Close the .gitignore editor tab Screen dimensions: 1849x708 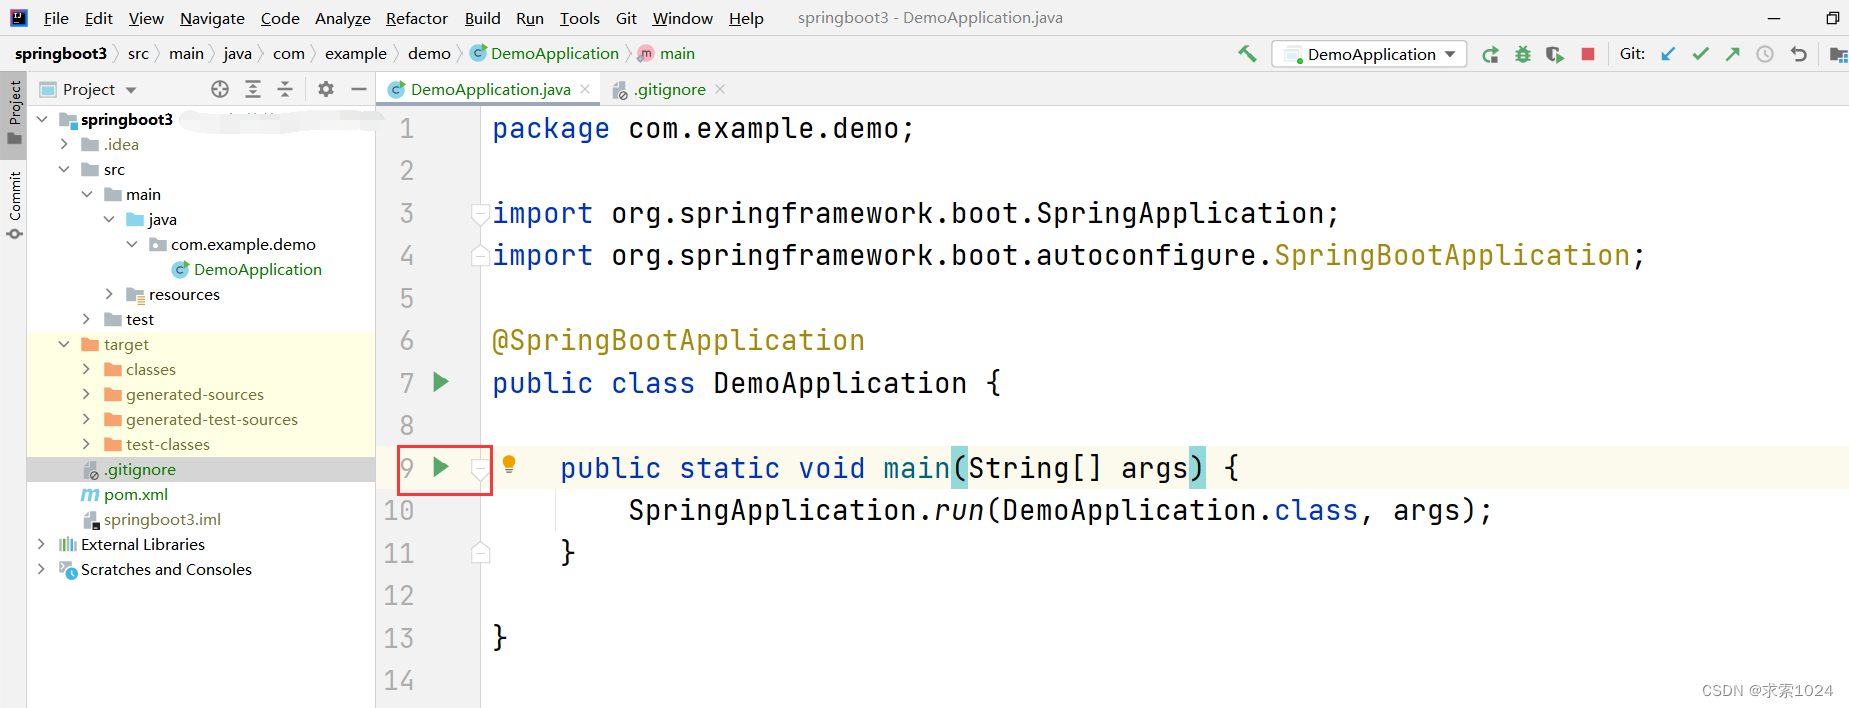[x=720, y=89]
